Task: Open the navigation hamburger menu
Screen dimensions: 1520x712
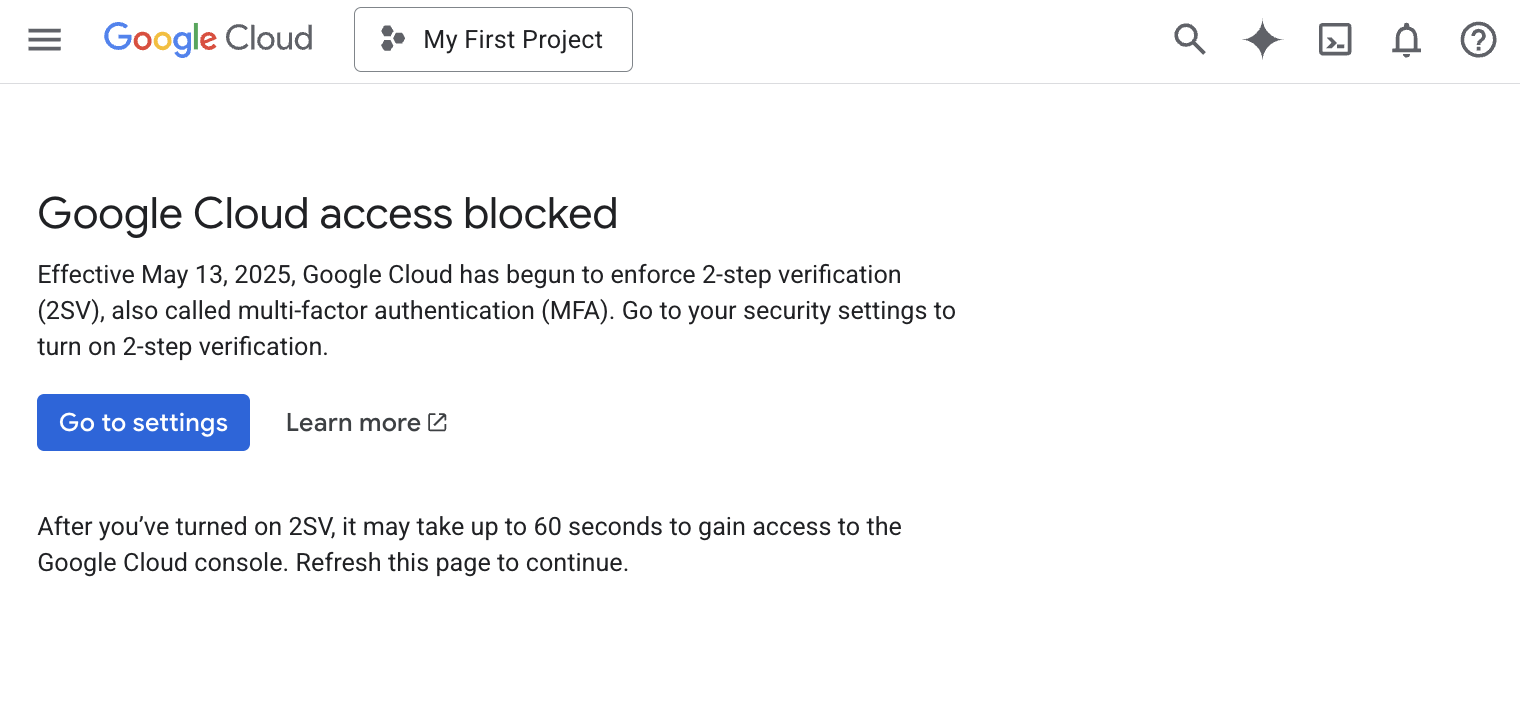Action: [44, 39]
